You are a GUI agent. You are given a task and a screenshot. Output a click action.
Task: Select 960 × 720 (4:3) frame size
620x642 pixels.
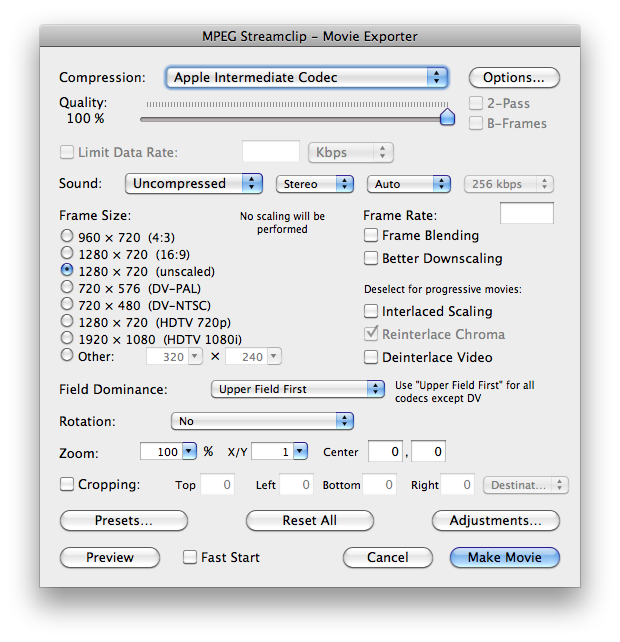[67, 236]
